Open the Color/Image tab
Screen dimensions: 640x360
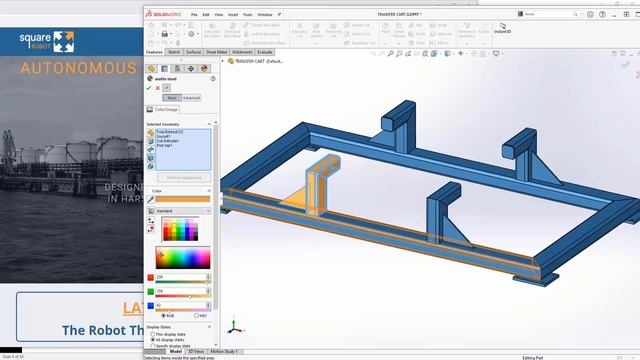[162, 109]
